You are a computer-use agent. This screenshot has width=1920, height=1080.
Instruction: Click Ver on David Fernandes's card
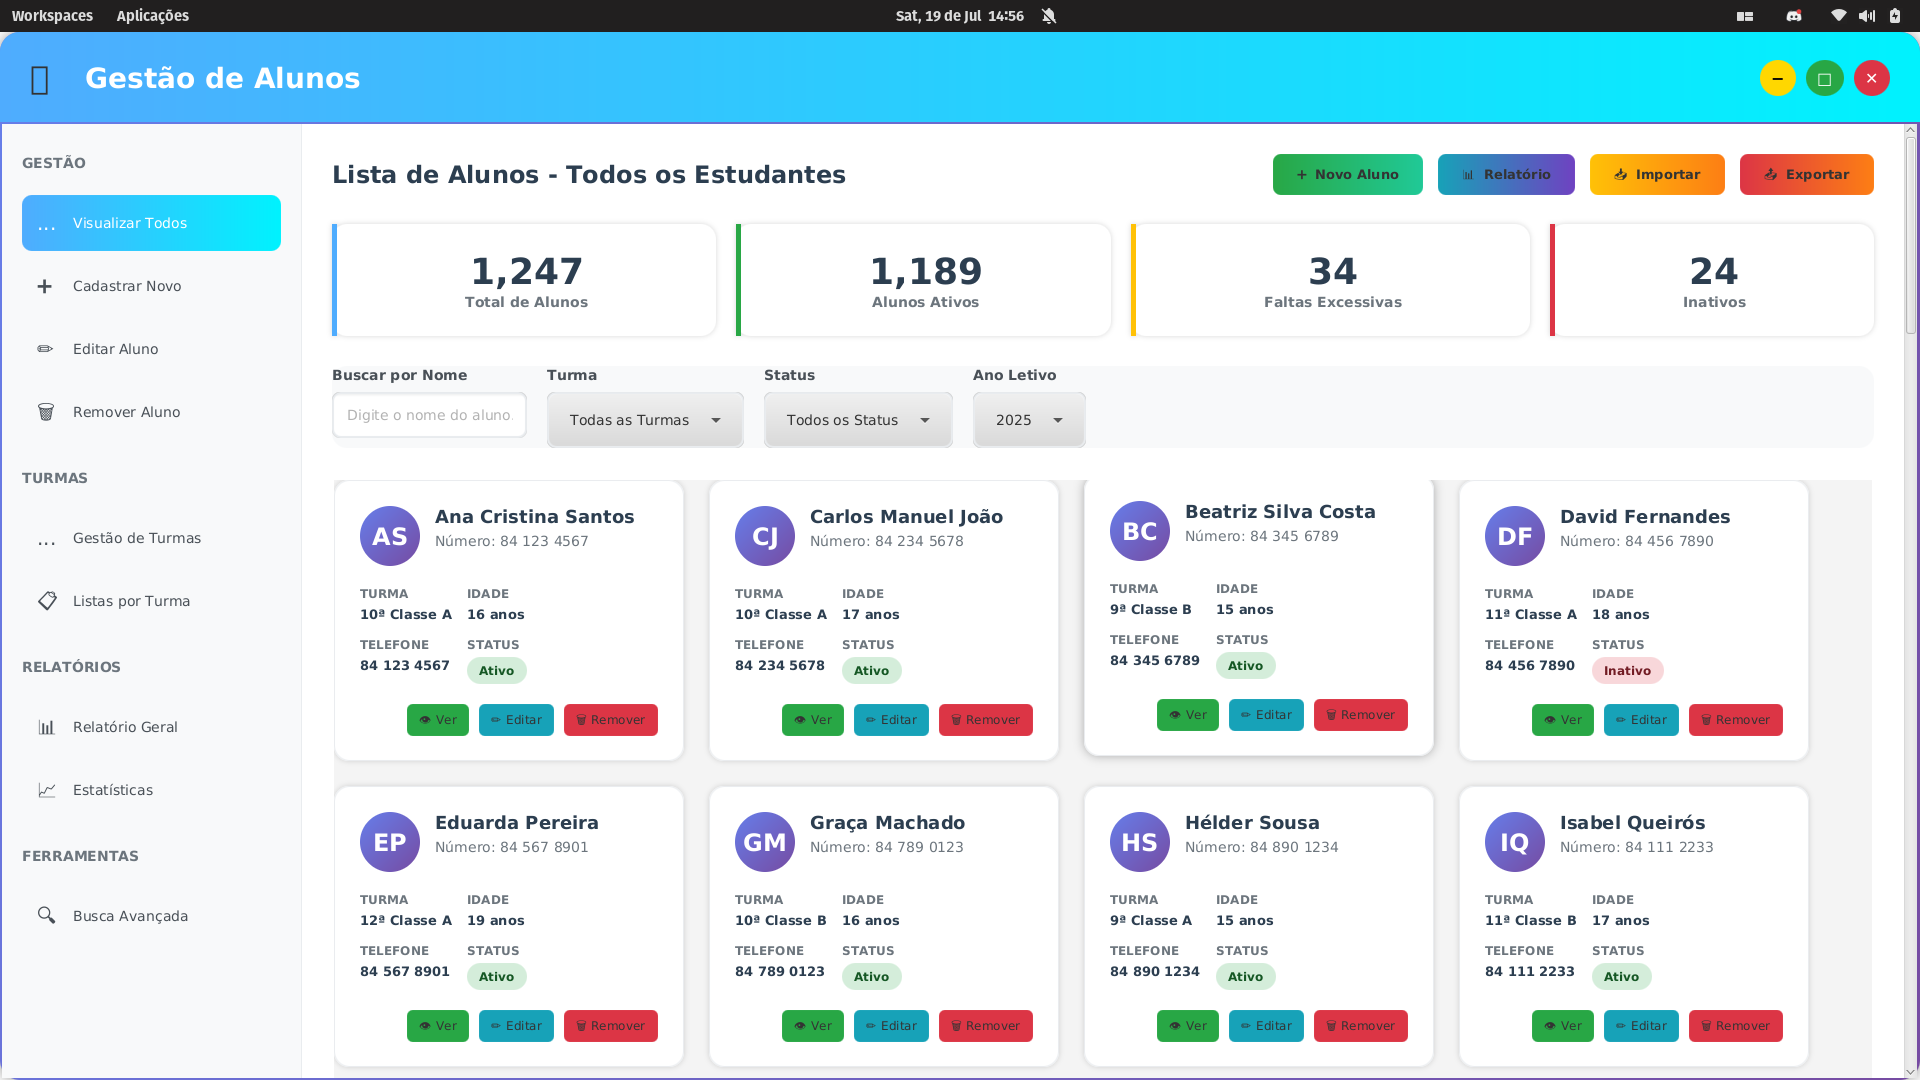click(1562, 720)
